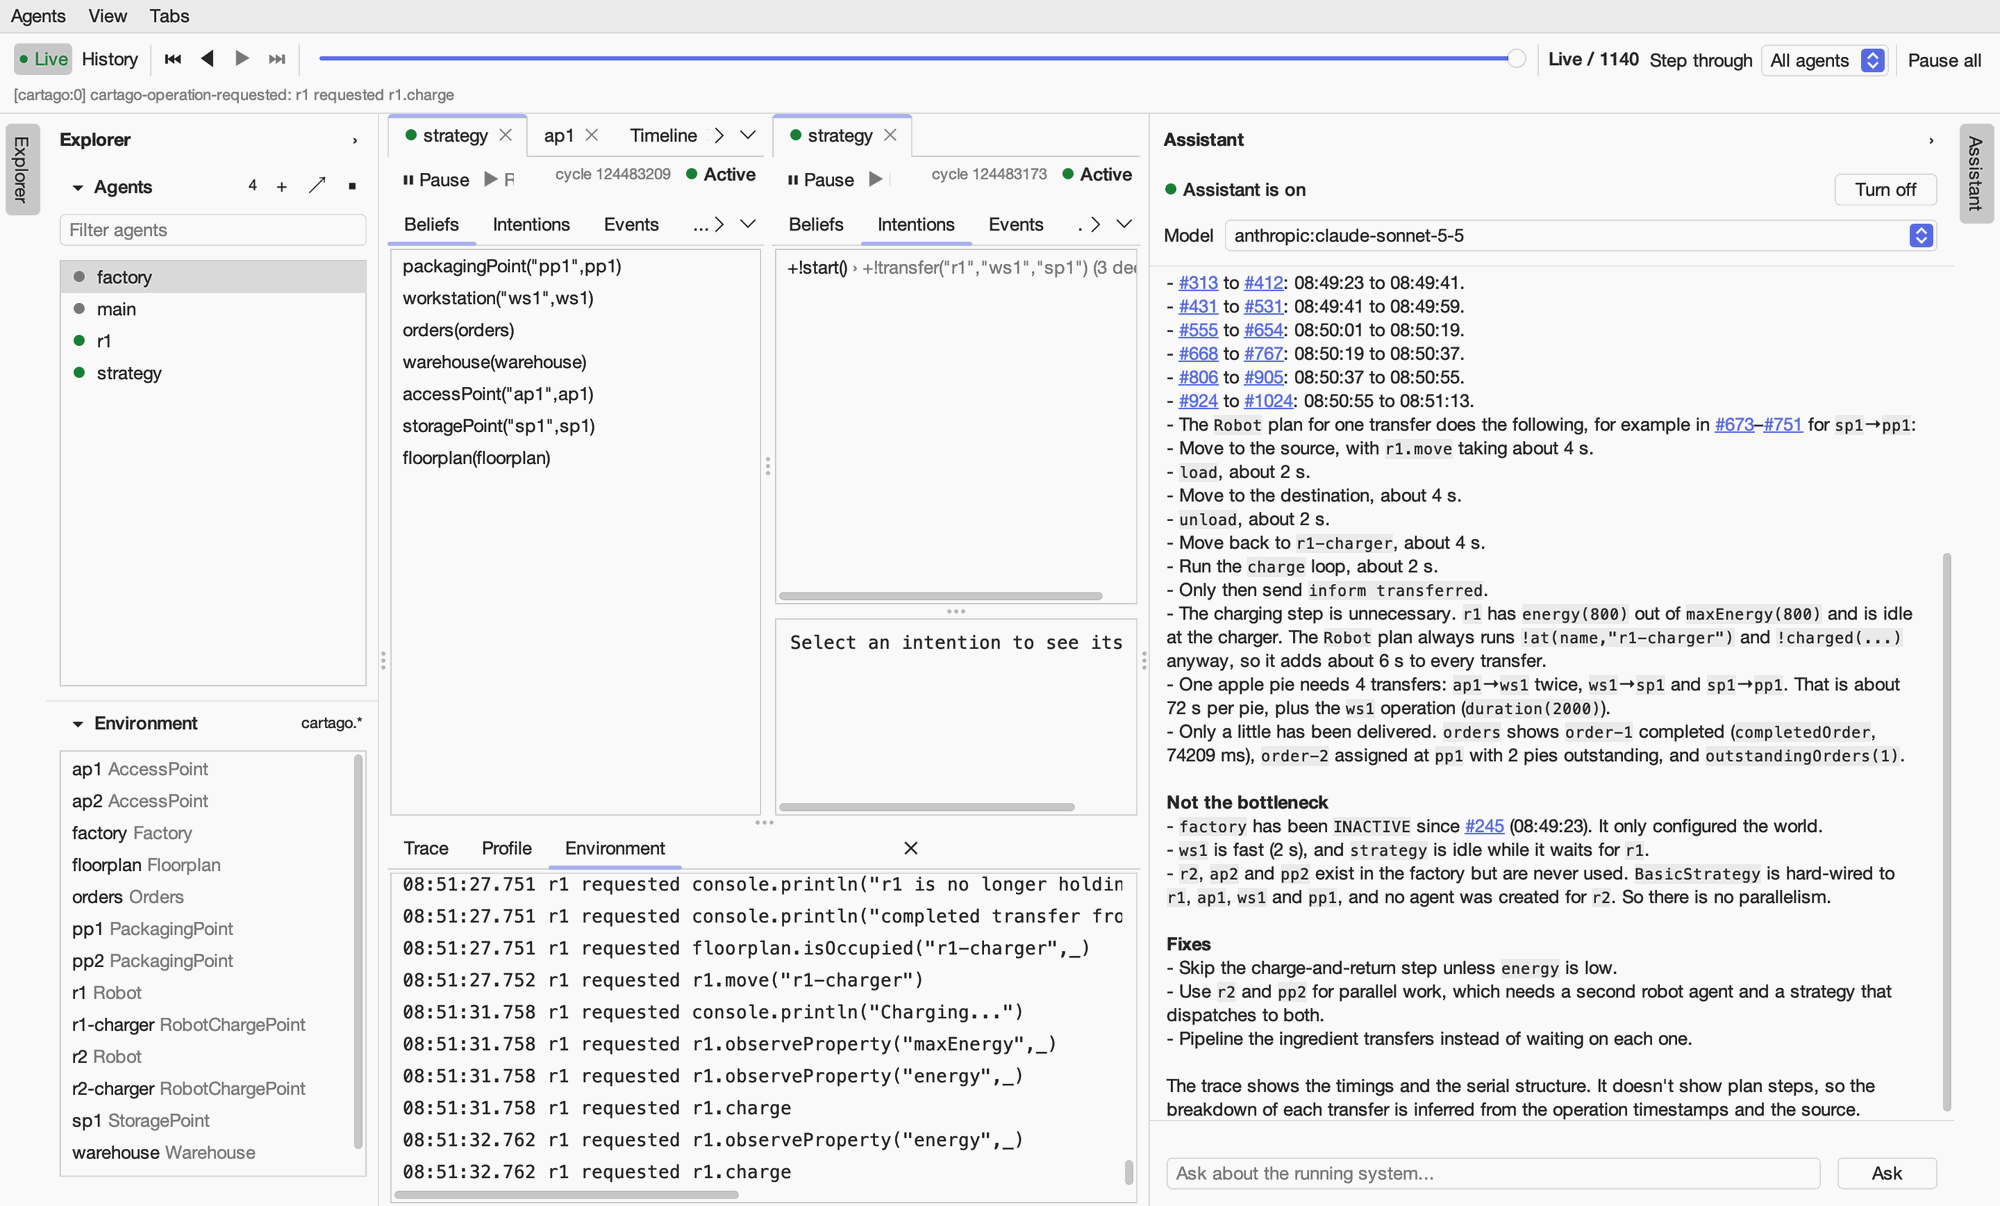The width and height of the screenshot is (2000, 1206).
Task: Open right pane sub-tab overflow dropdown
Action: 1124,224
